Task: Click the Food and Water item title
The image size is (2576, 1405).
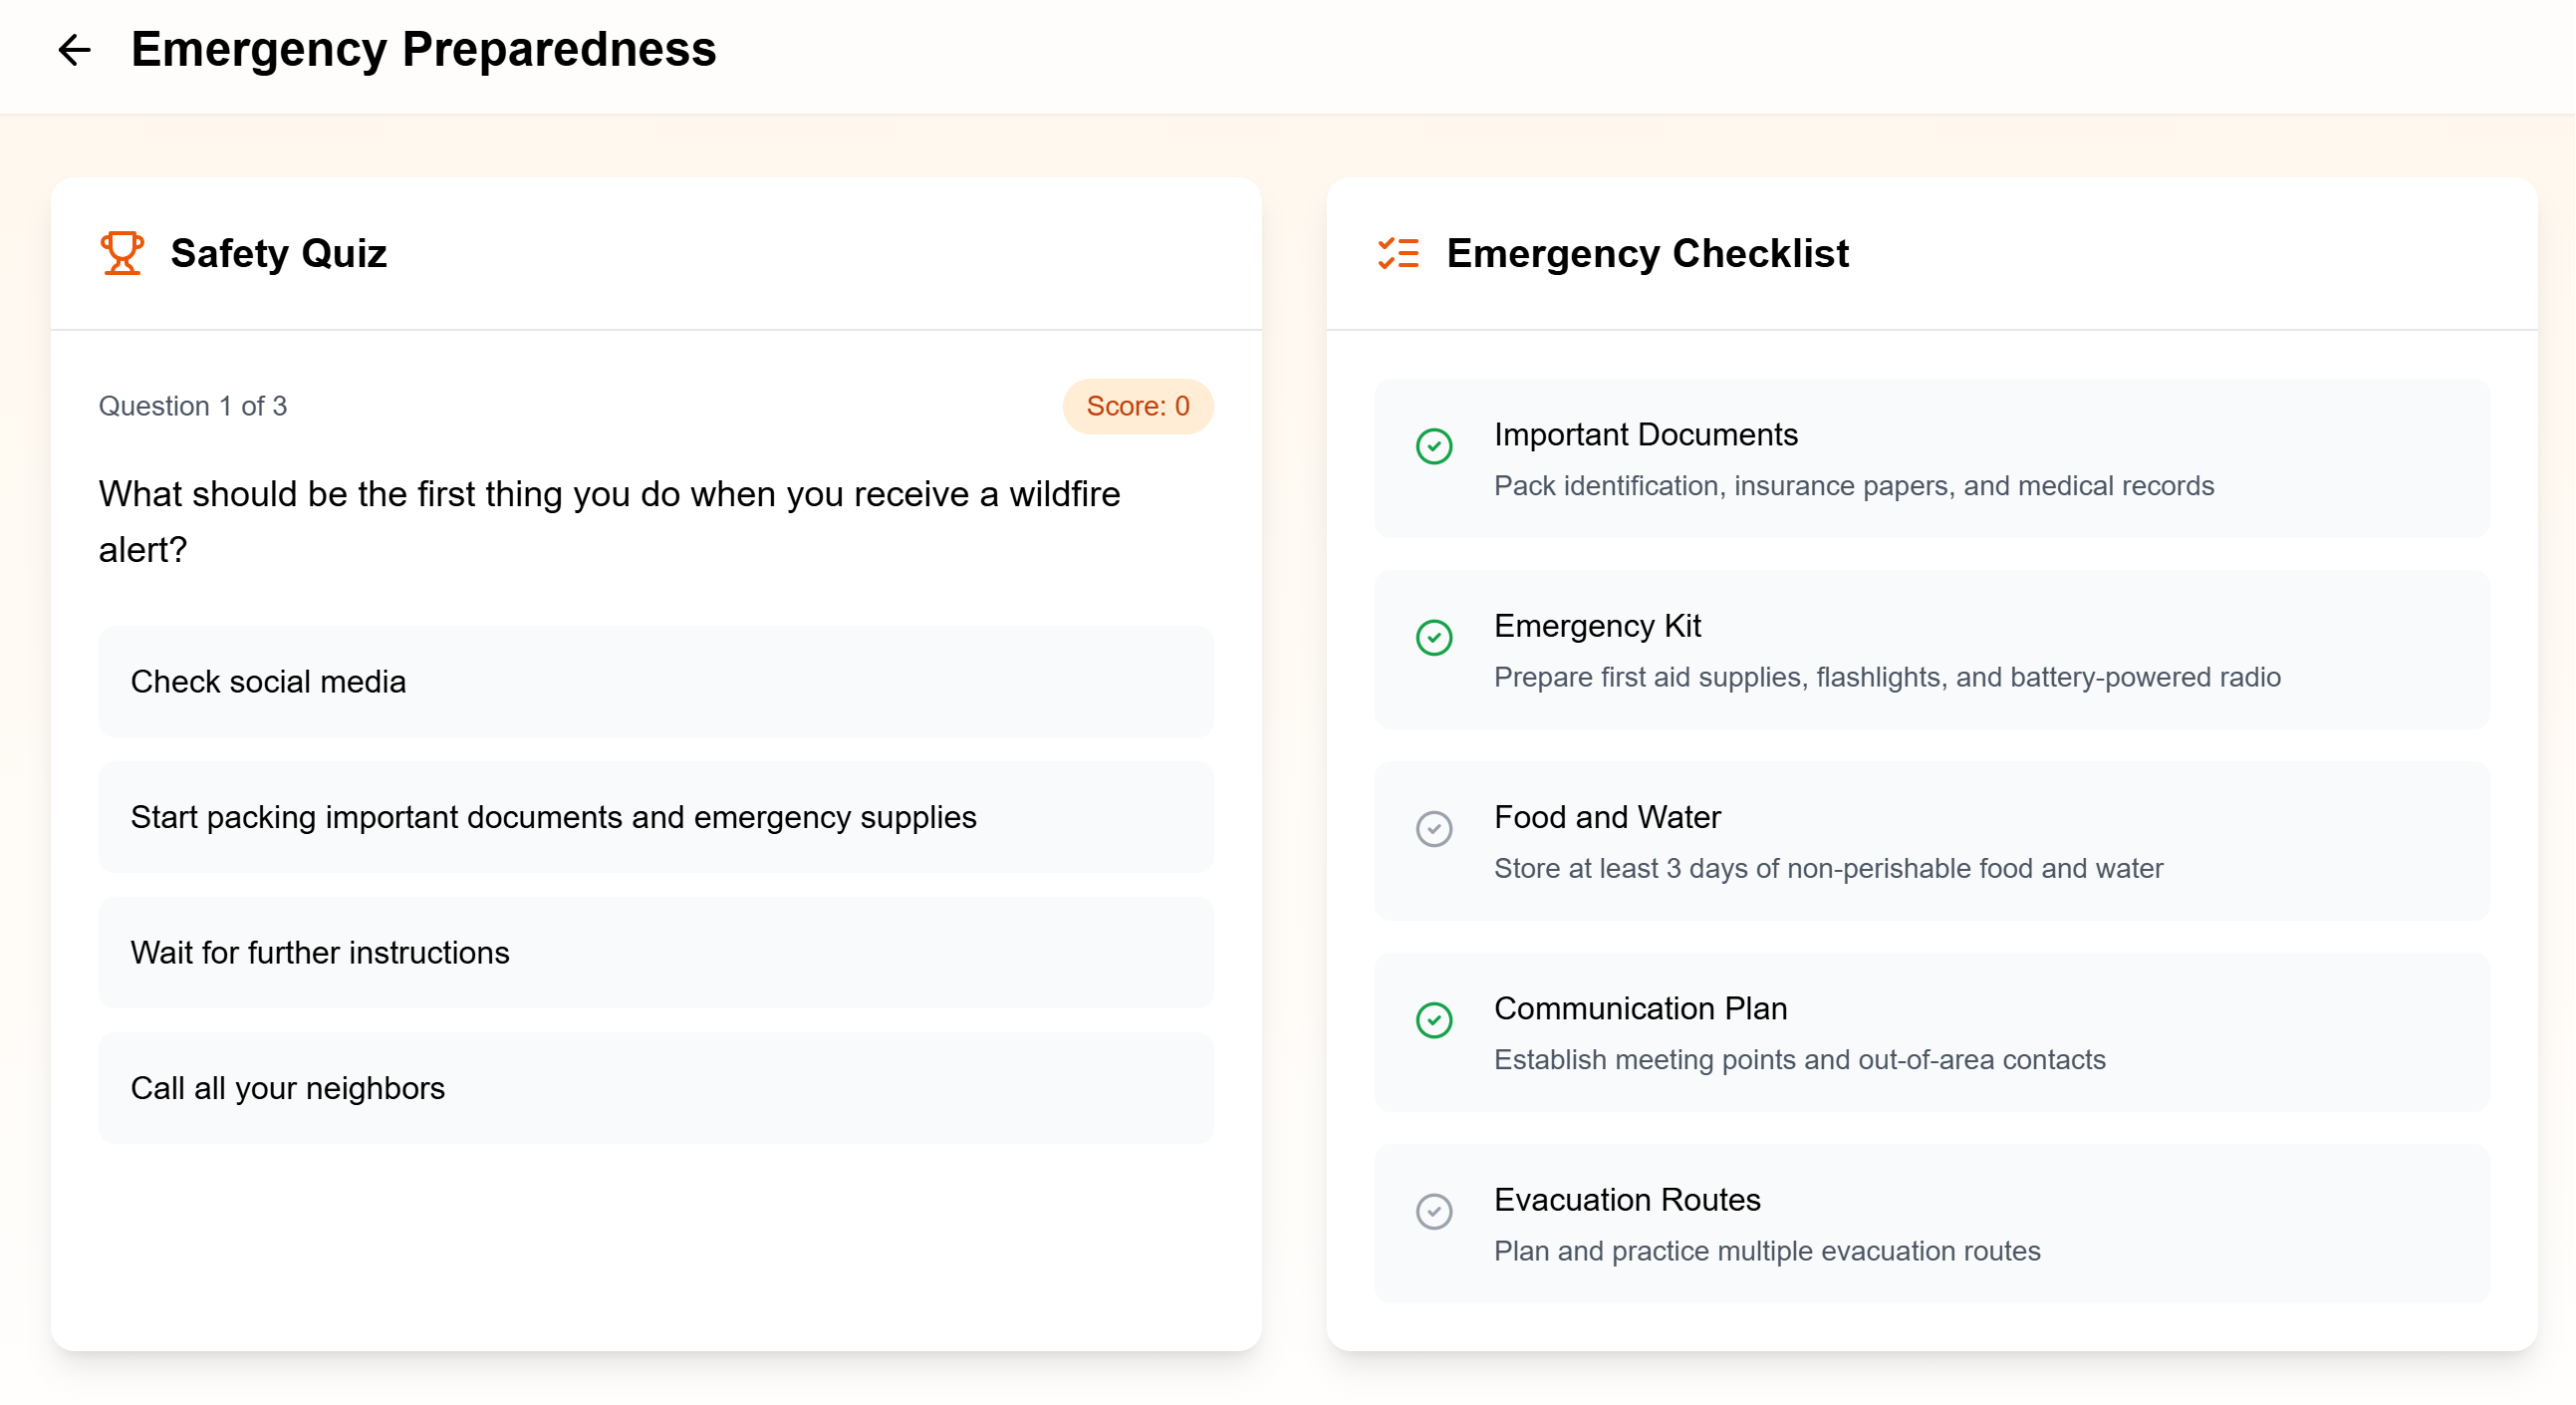Action: pos(1607,817)
